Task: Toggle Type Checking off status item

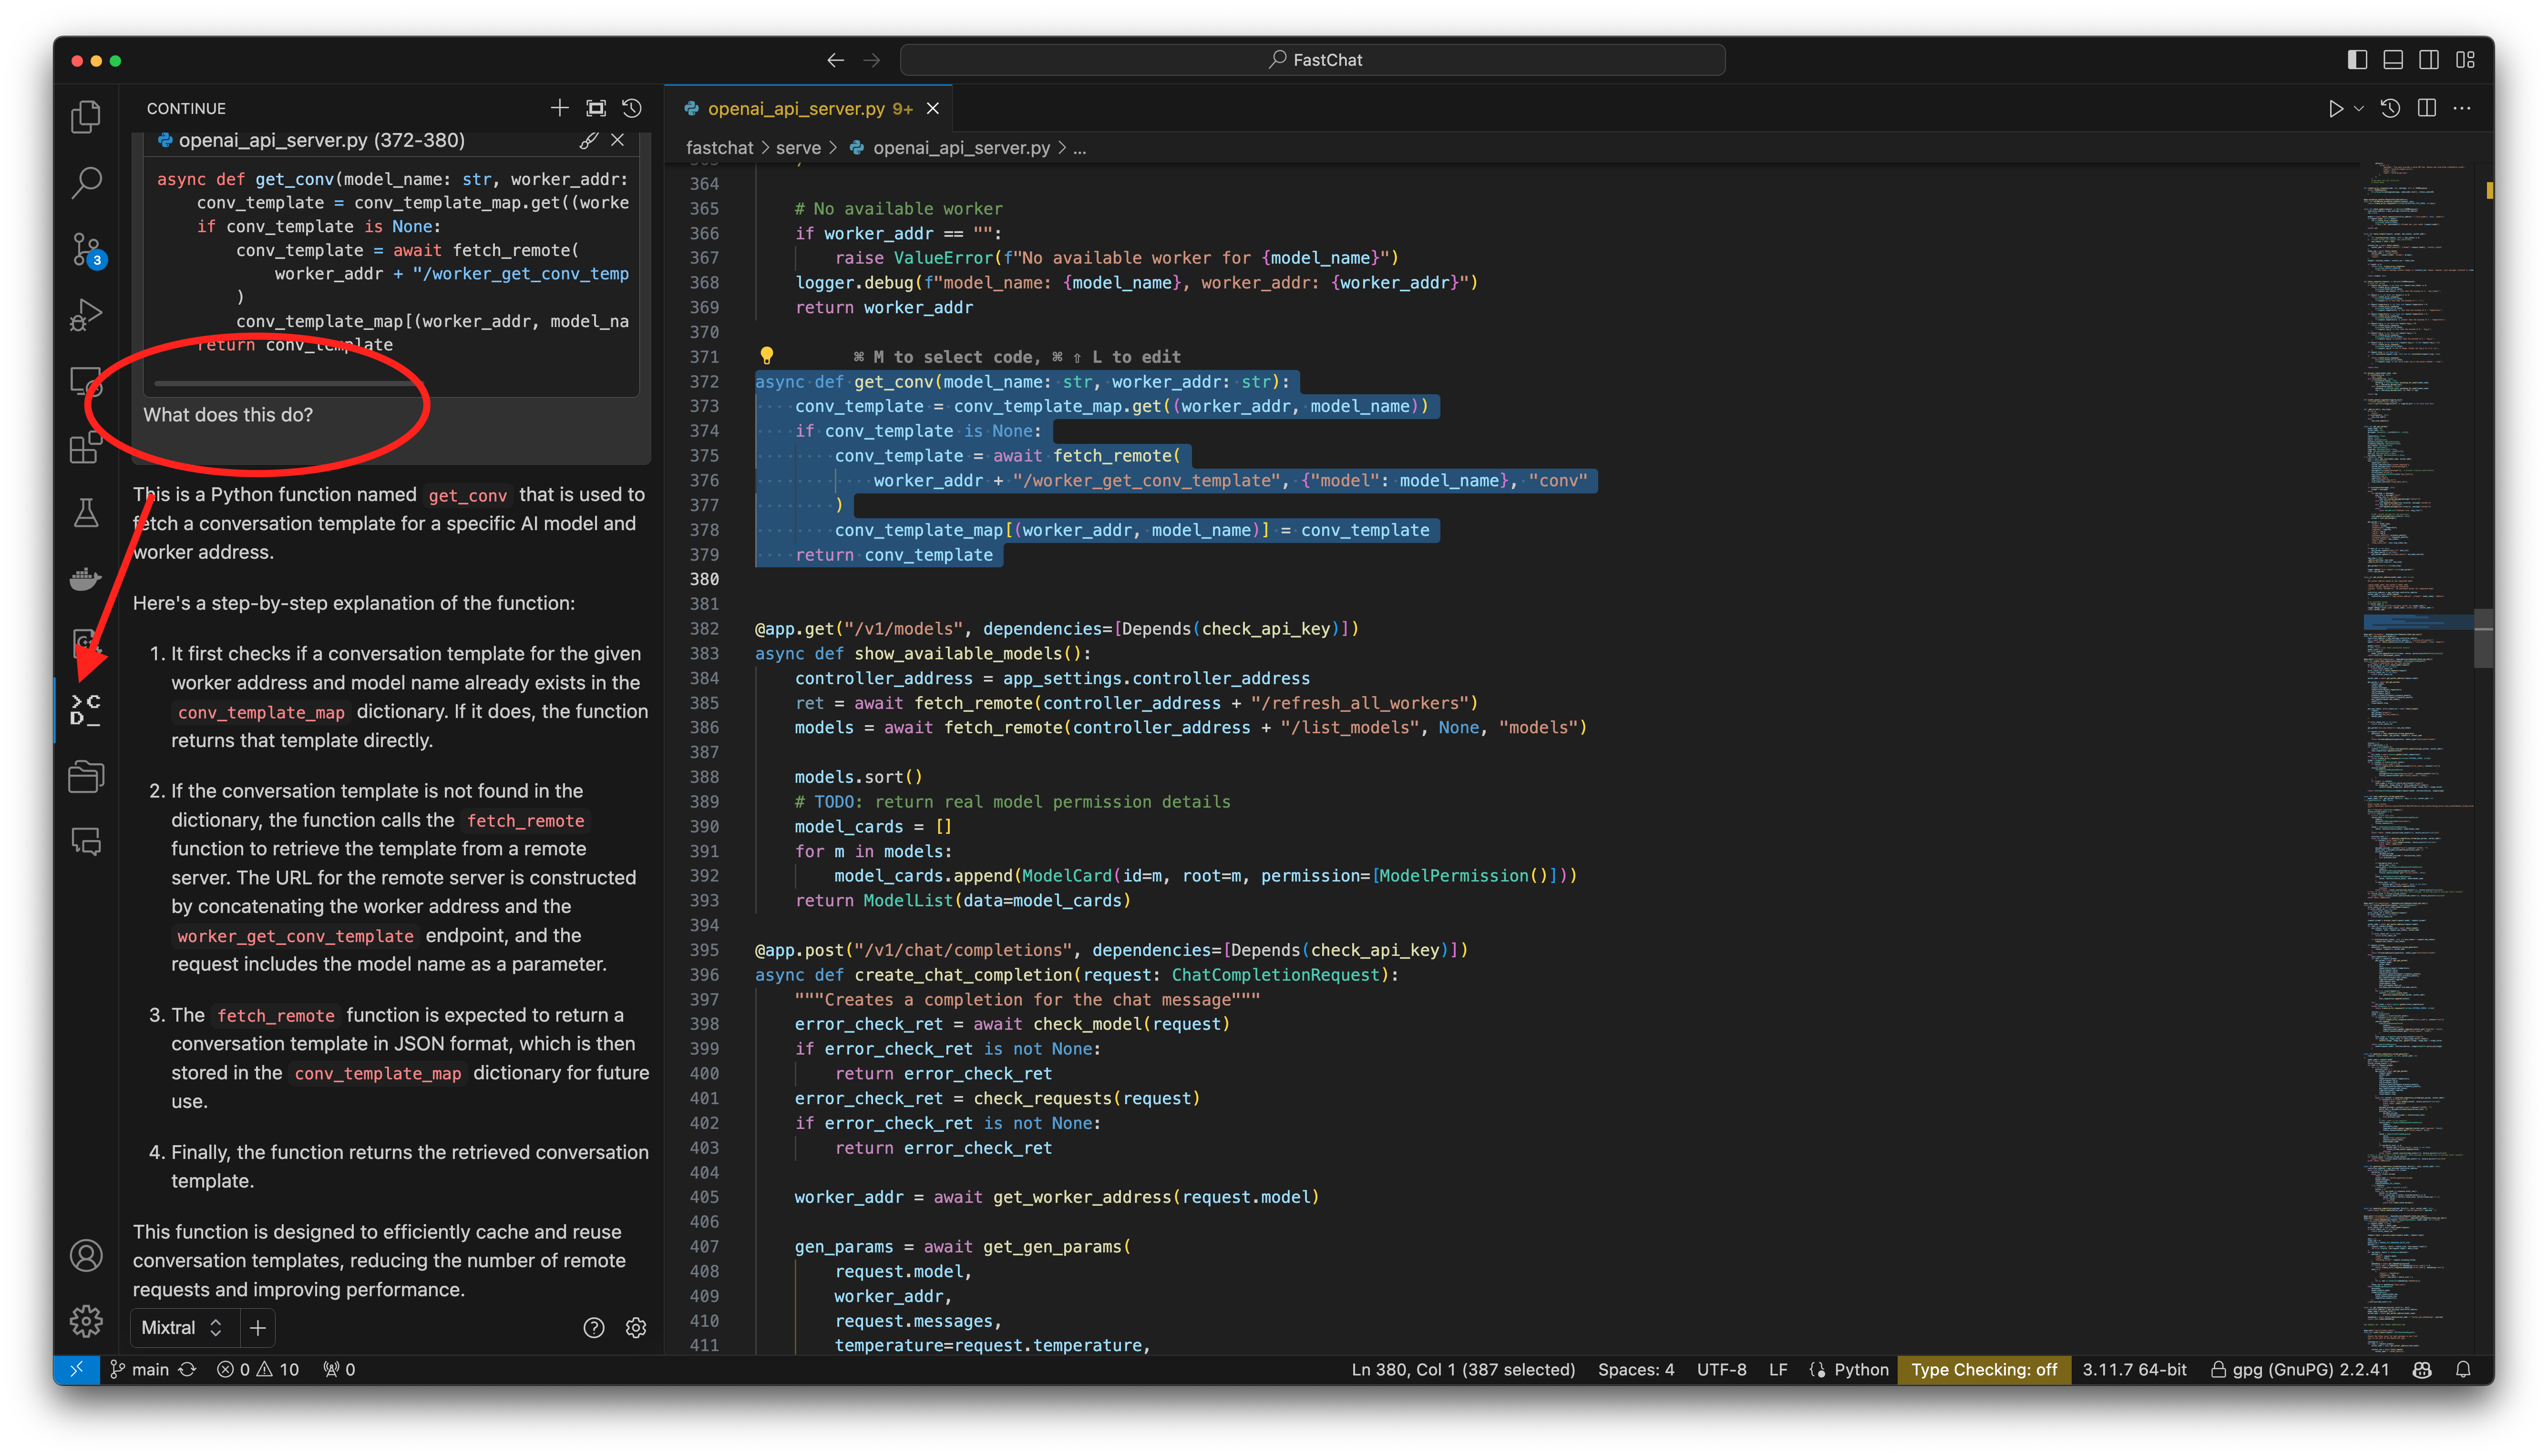Action: [1984, 1369]
